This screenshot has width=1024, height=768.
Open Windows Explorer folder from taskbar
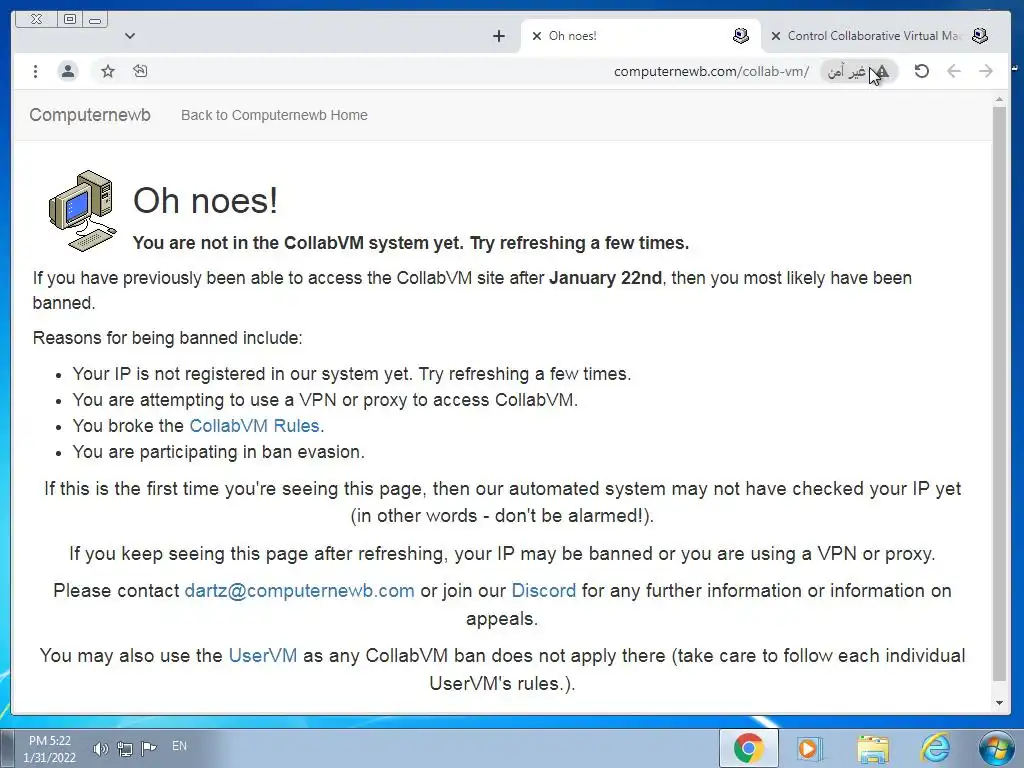pos(873,748)
